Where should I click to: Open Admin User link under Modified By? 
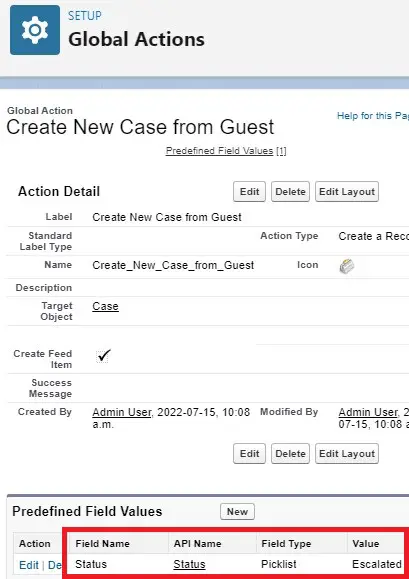pyautogui.click(x=368, y=412)
